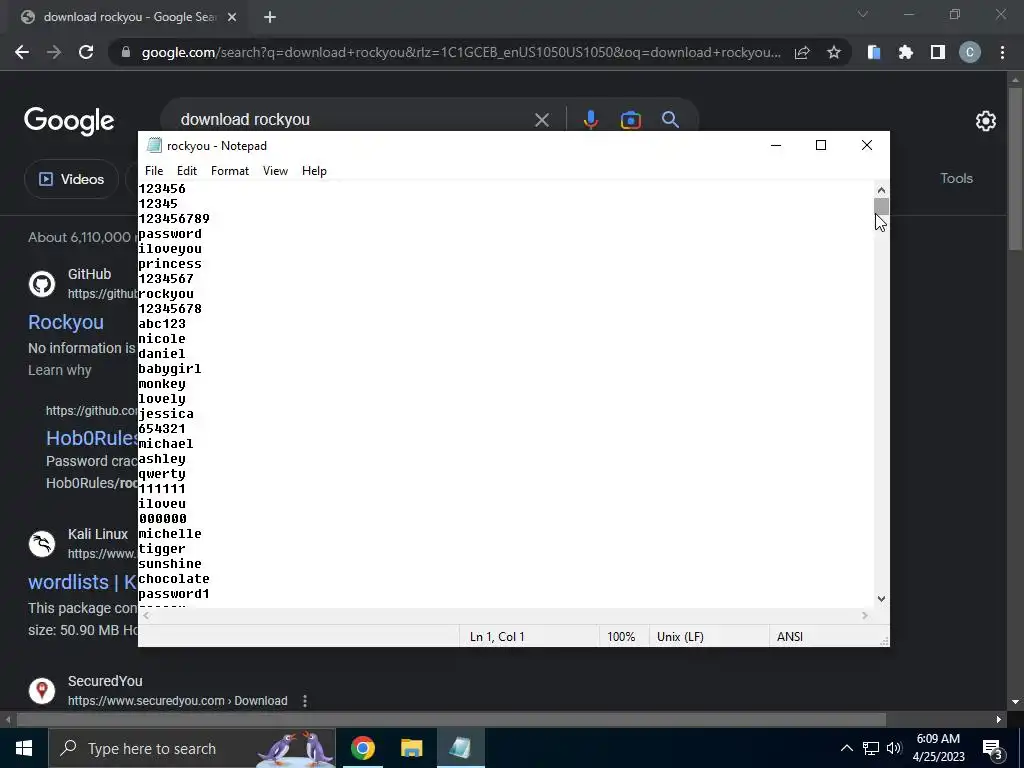Click the 'ANSI' encoding status entry
The image size is (1024, 768).
(x=790, y=637)
